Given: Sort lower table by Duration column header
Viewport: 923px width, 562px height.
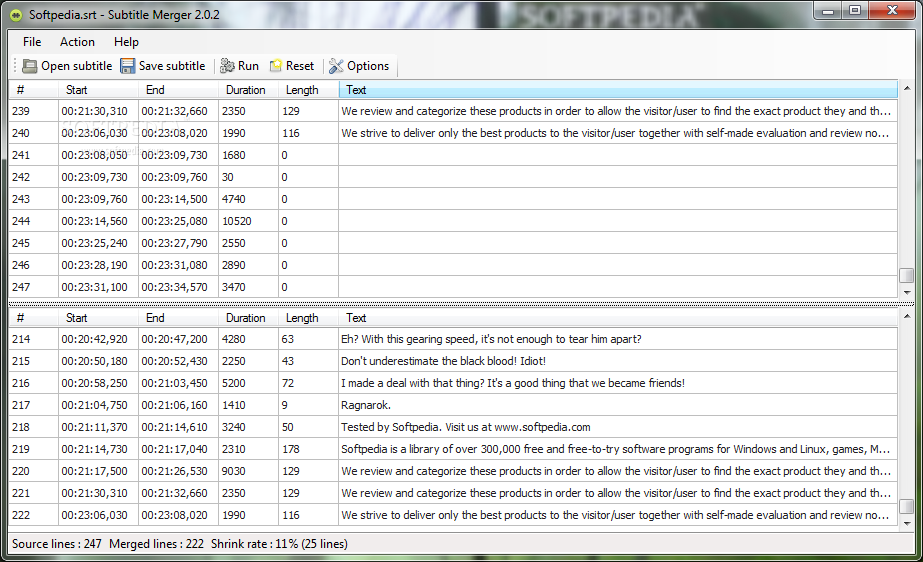Looking at the screenshot, I should 248,318.
